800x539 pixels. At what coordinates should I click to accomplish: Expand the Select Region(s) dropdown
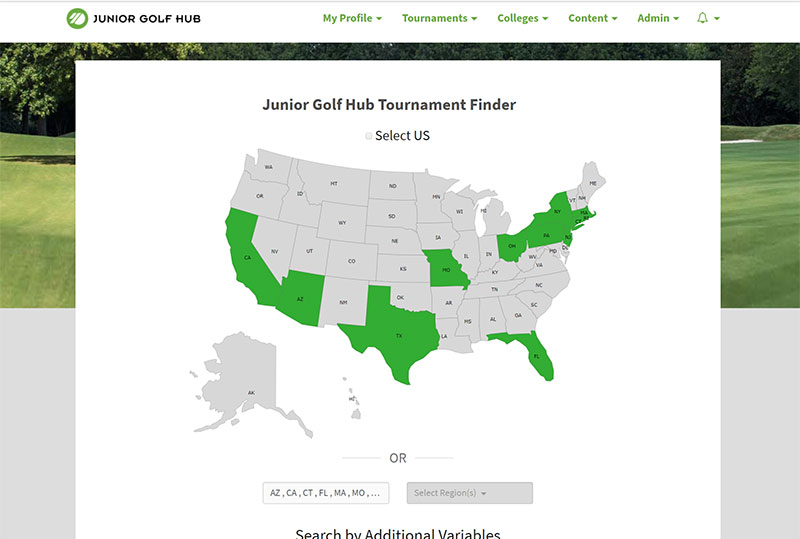click(469, 493)
